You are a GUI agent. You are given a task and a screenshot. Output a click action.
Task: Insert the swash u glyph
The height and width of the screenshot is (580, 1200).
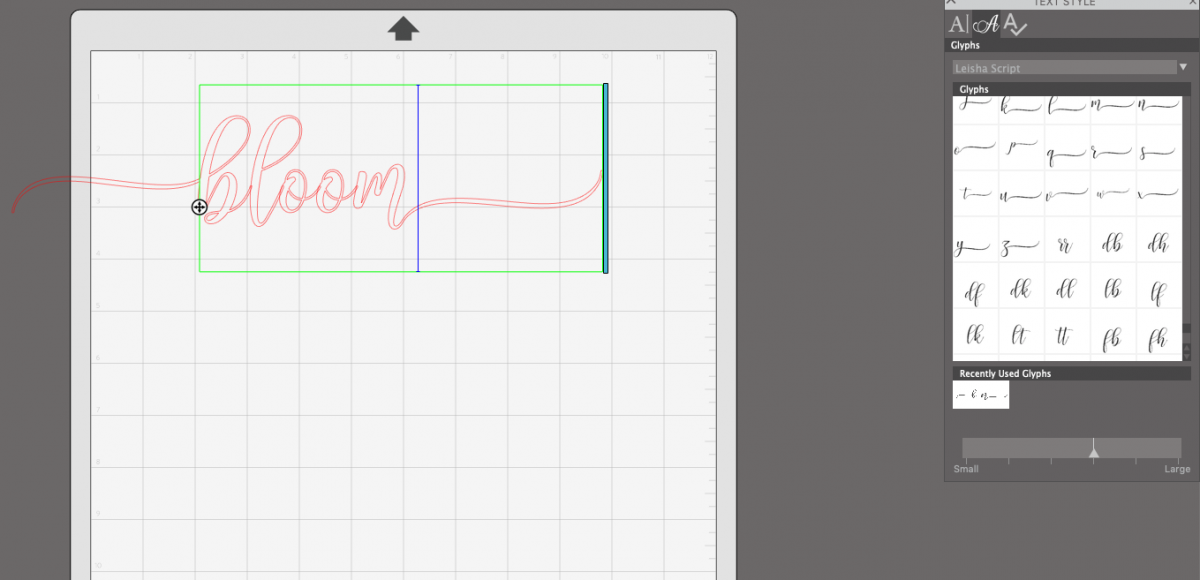click(x=1021, y=195)
